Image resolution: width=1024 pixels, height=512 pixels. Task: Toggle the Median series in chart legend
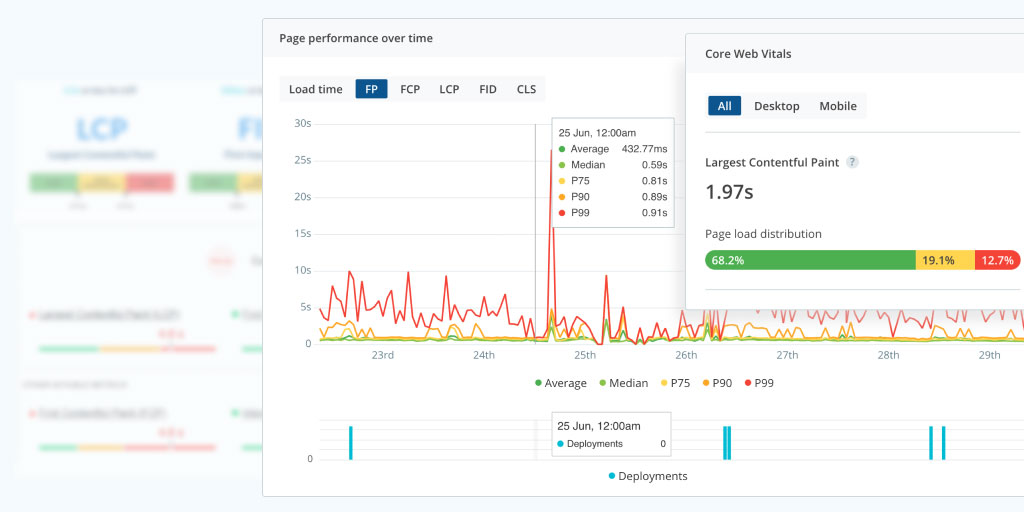coord(624,383)
